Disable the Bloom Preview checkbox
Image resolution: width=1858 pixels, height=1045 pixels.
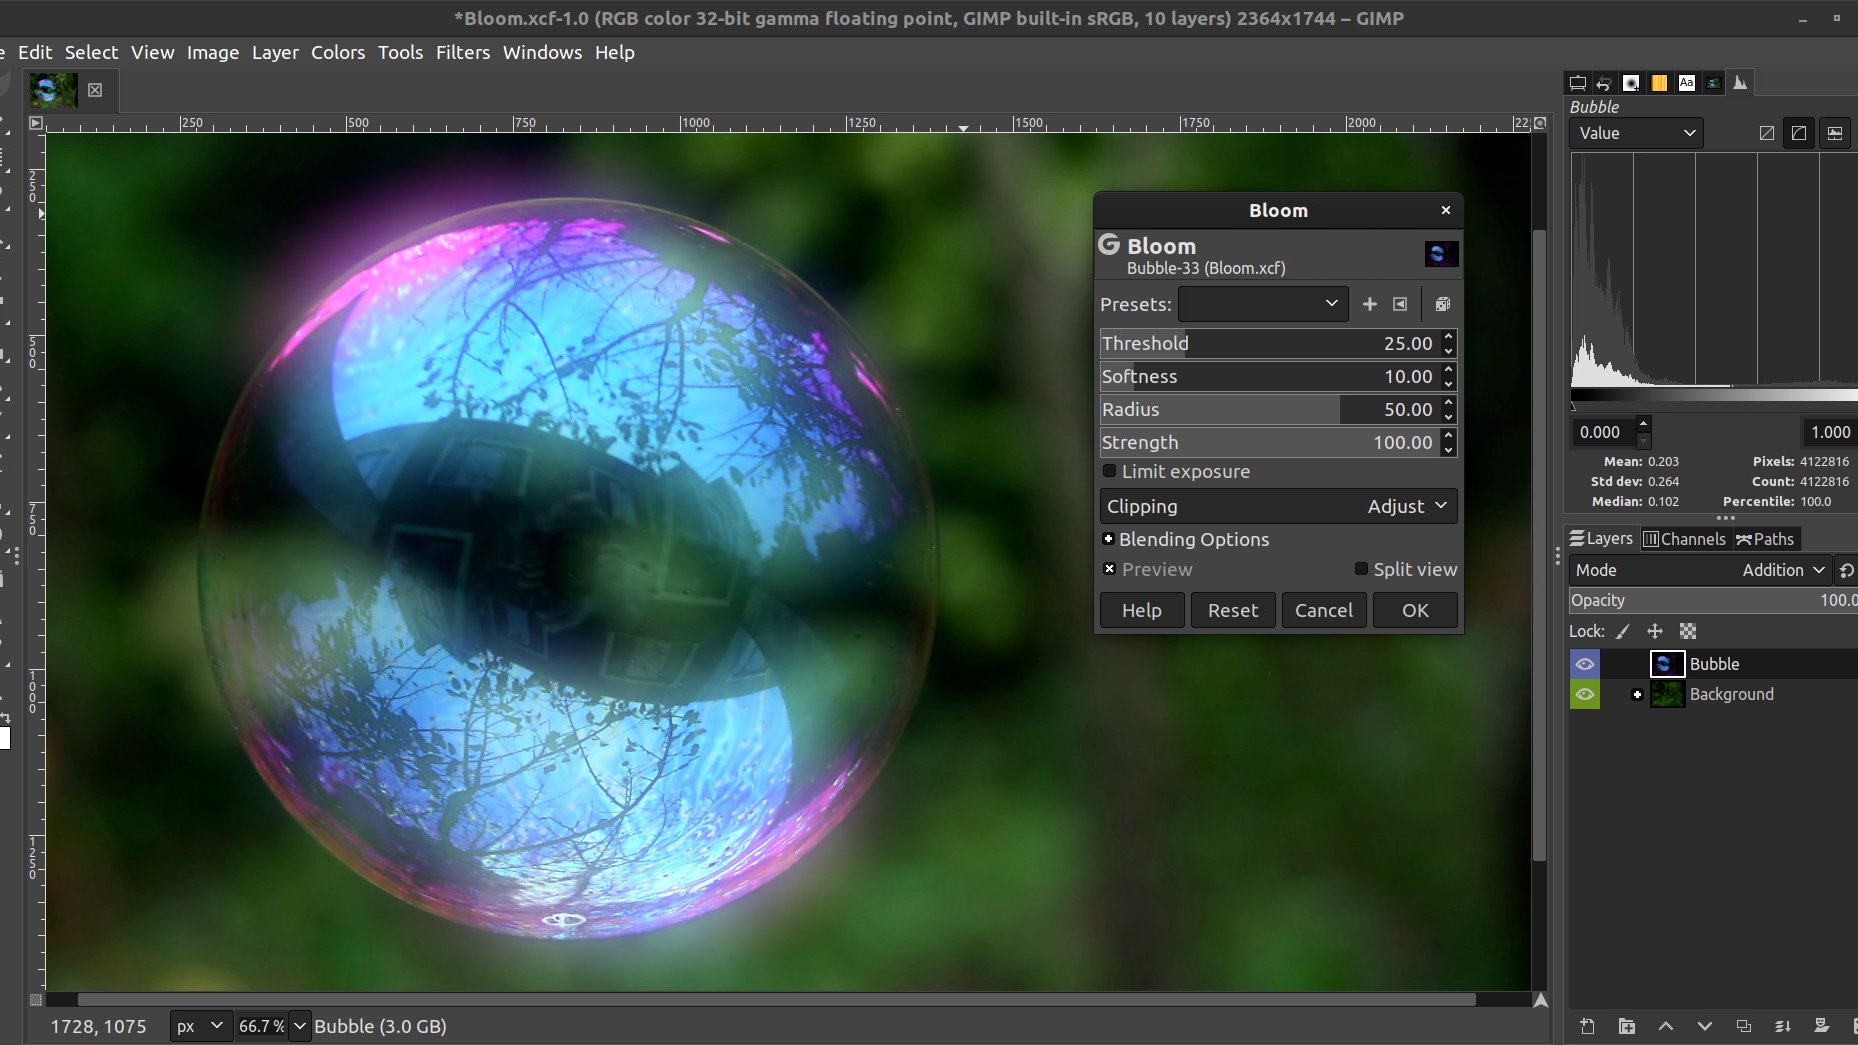coord(1110,568)
